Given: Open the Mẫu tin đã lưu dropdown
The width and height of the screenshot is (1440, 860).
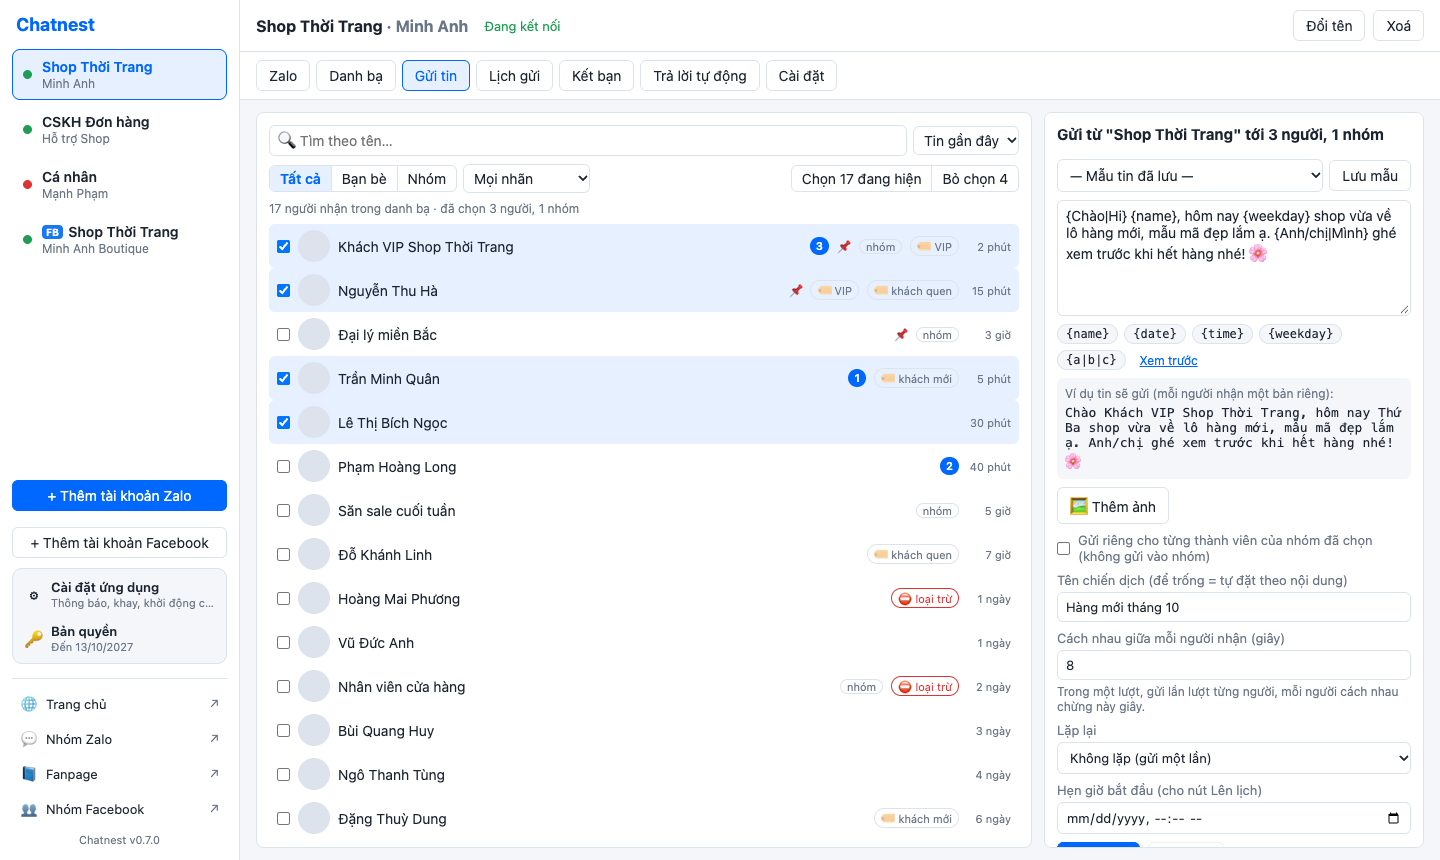Looking at the screenshot, I should (x=1190, y=176).
